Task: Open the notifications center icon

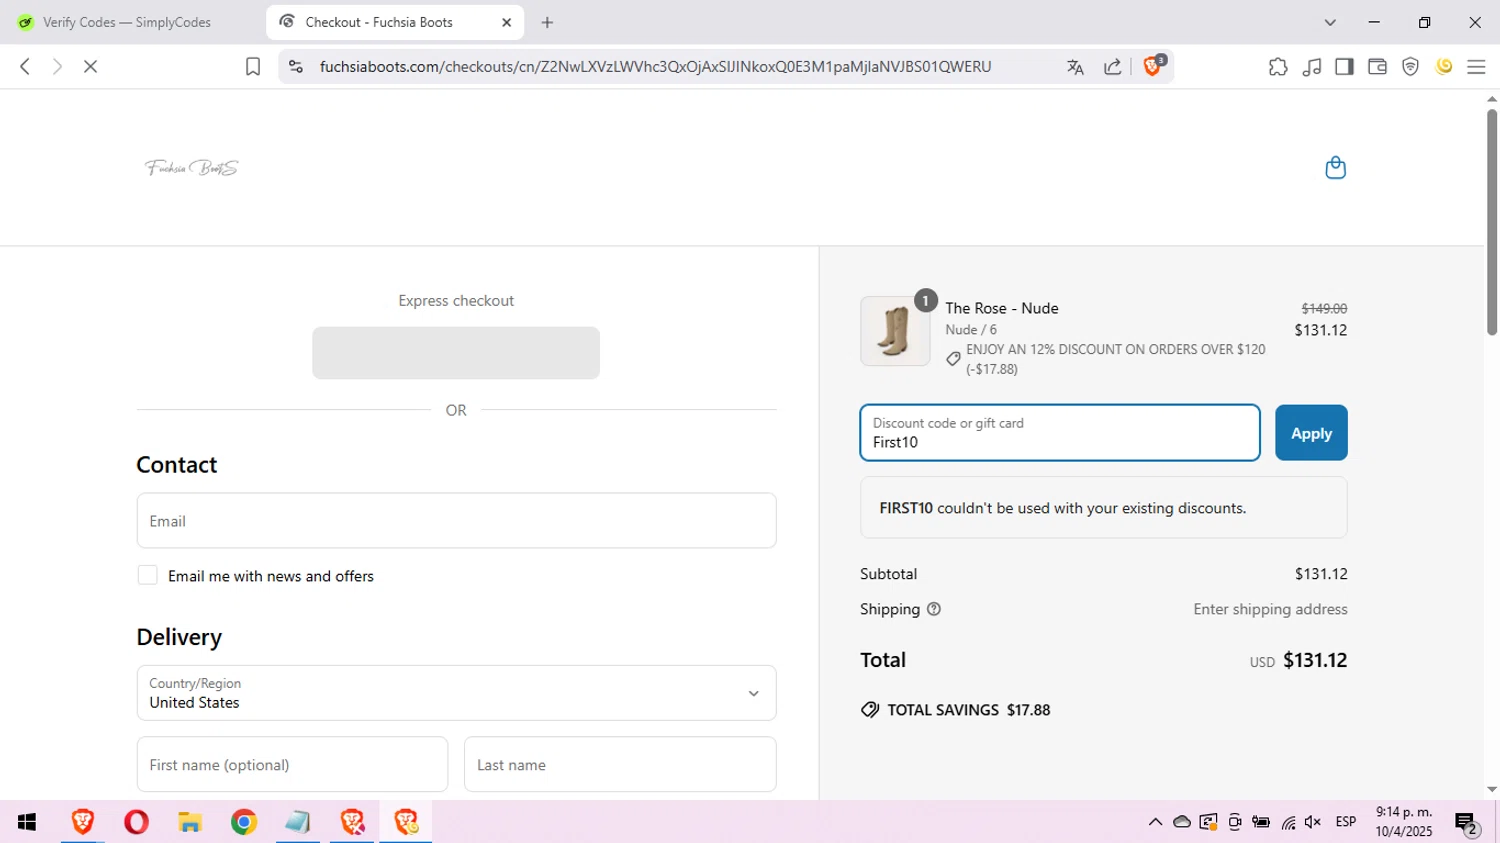Action: (1467, 823)
